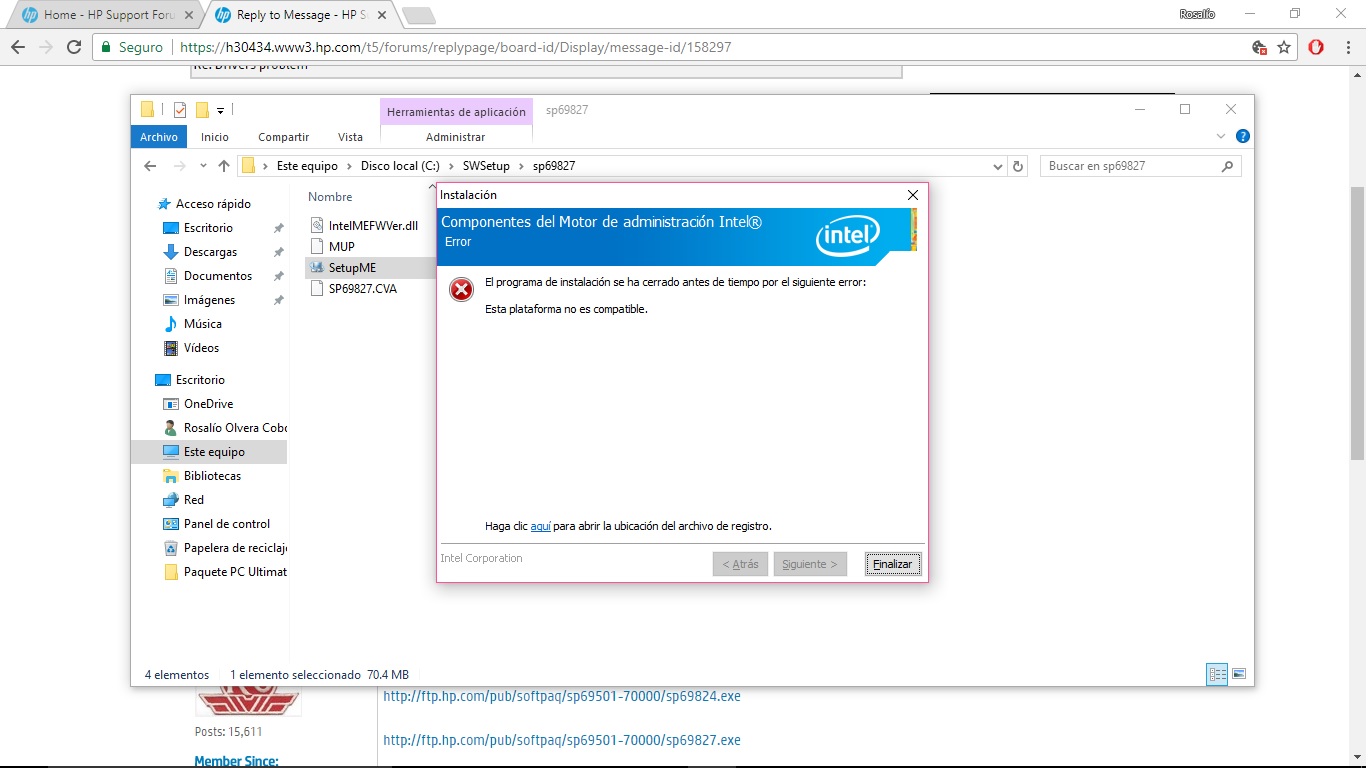Select OneDrive in the navigation pane
Screen dimensions: 1368x770
click(208, 404)
